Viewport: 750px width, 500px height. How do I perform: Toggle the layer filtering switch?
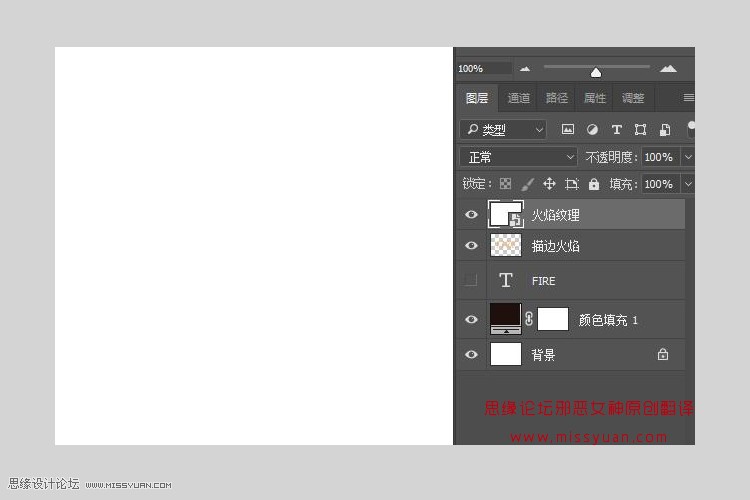click(691, 130)
